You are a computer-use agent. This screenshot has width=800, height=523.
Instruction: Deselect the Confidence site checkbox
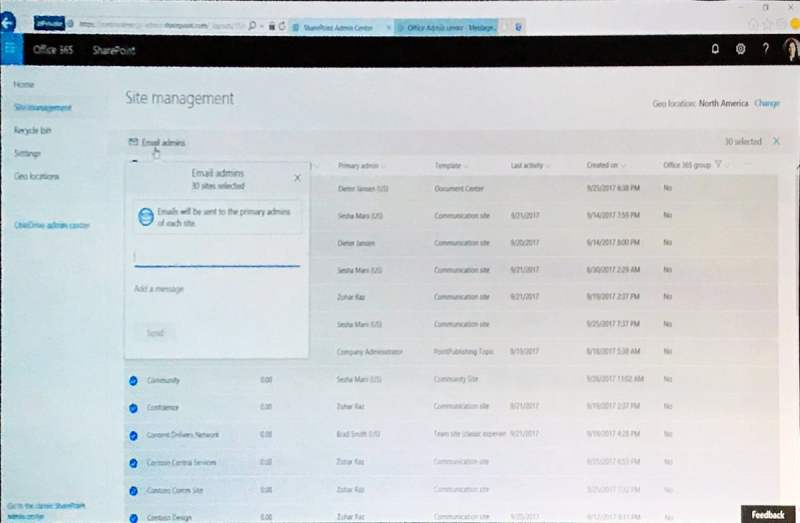(133, 408)
